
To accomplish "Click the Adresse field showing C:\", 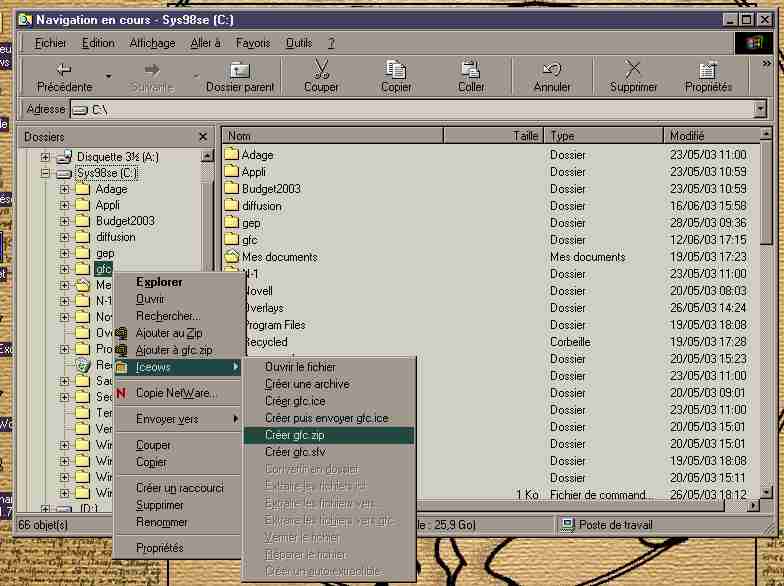I will [x=412, y=109].
